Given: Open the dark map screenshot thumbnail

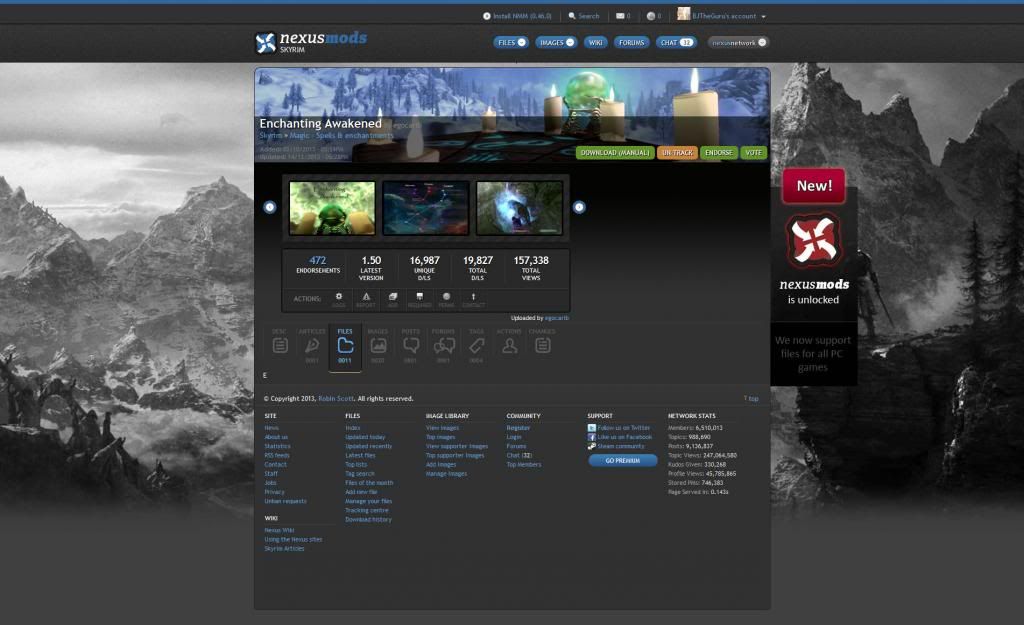Looking at the screenshot, I should point(426,208).
